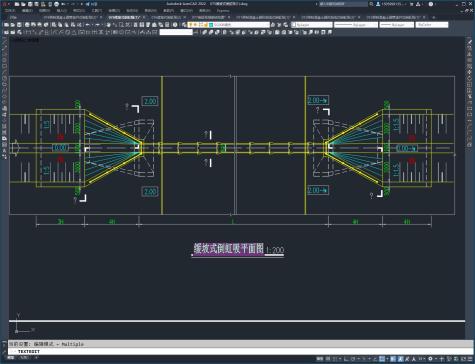Open the ByColor plot style dropdown
The height and width of the screenshot is (364, 475).
pos(432,25)
